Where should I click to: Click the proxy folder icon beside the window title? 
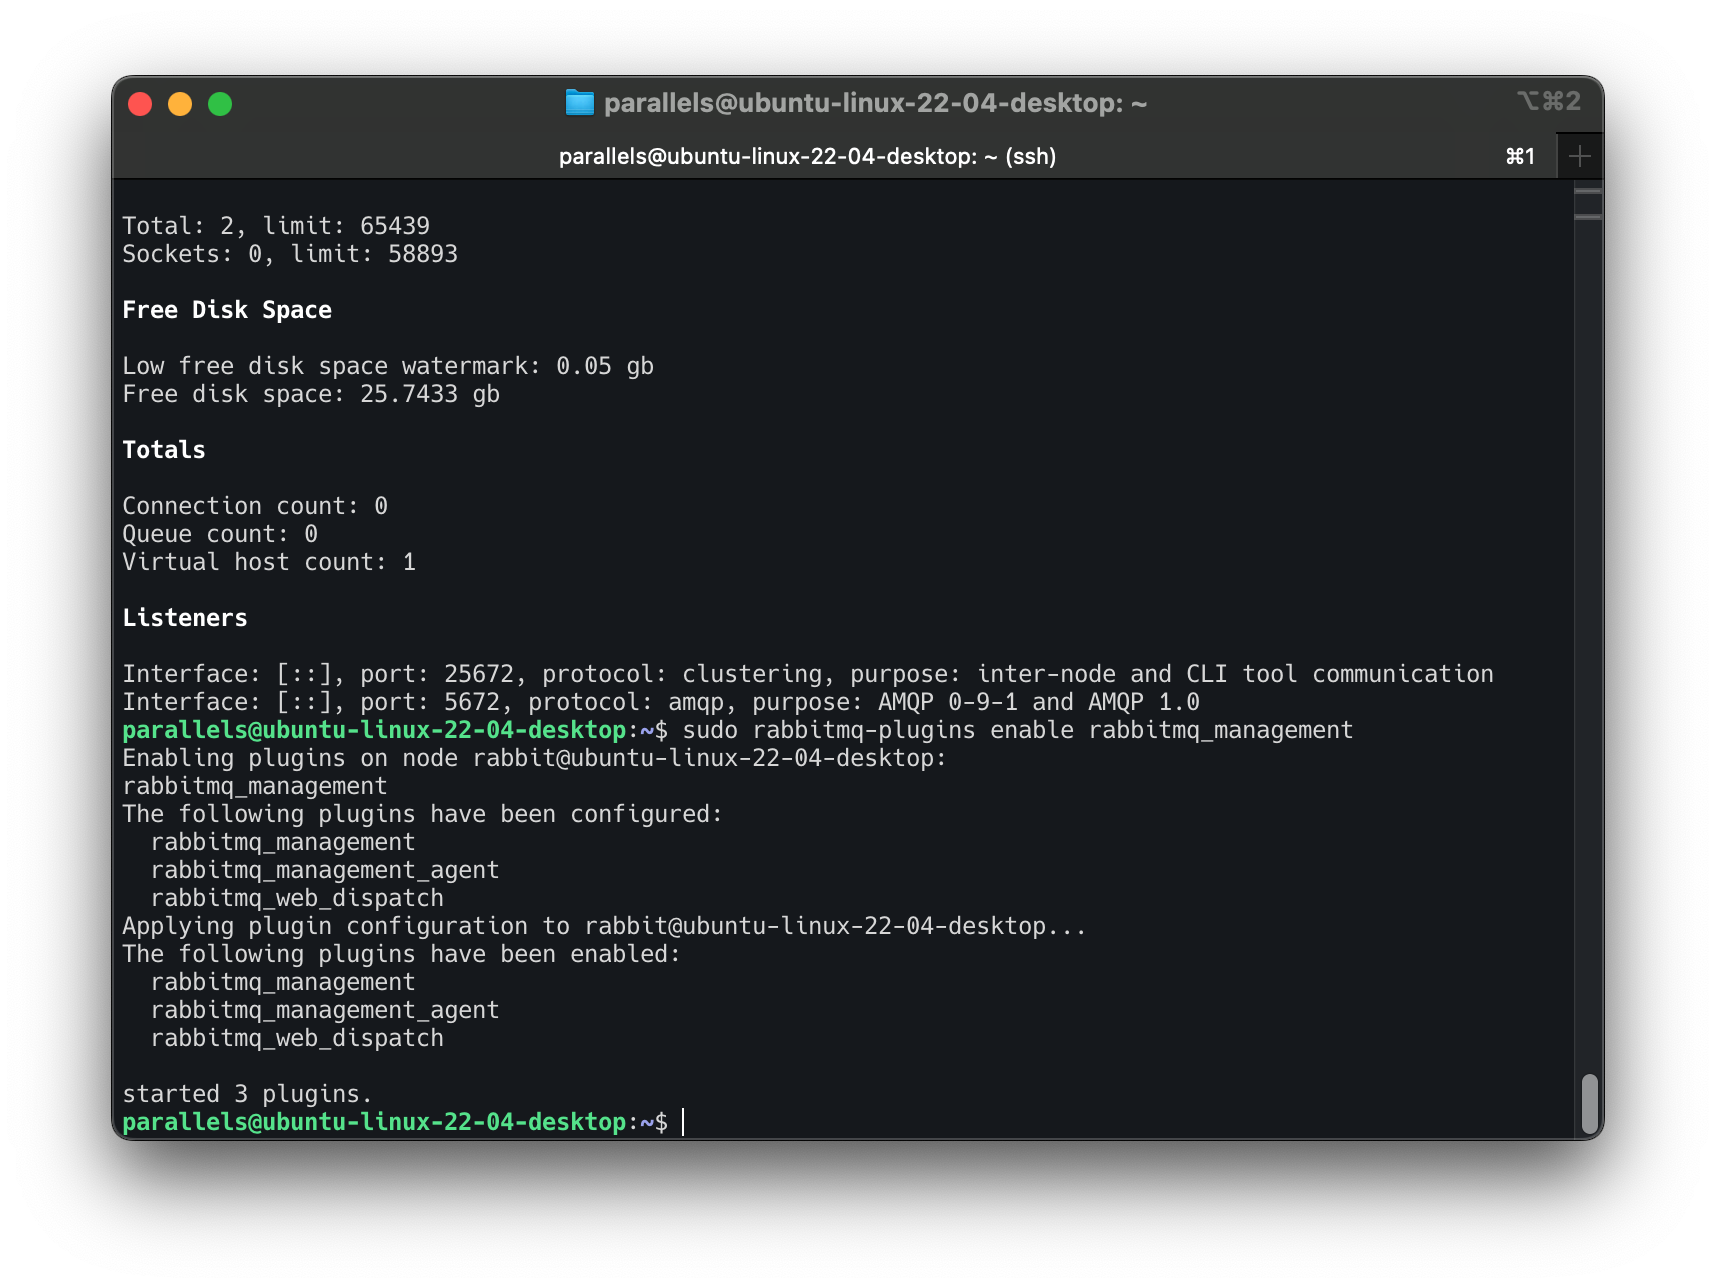(x=582, y=103)
